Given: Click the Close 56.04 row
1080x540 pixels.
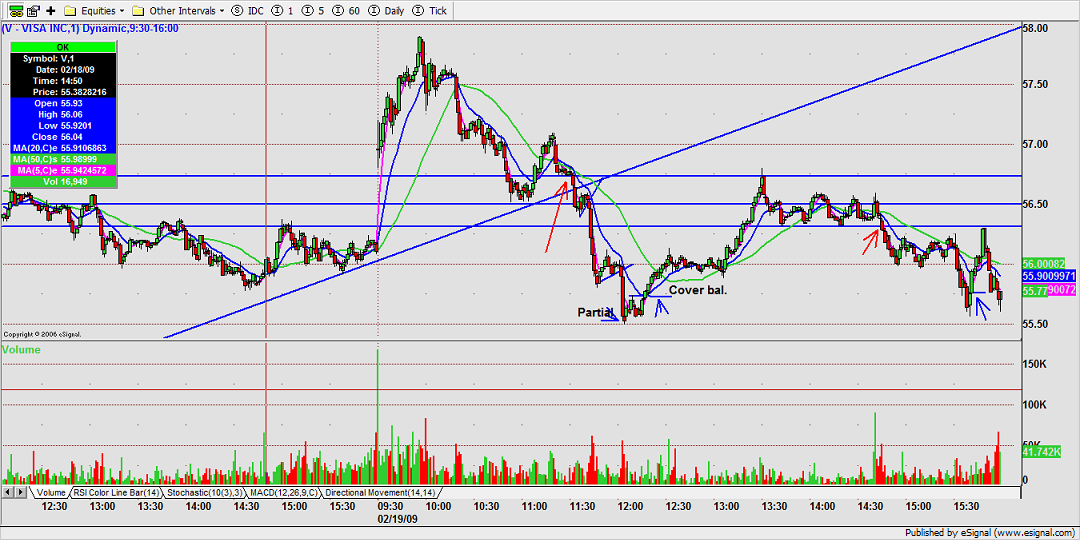Looking at the screenshot, I should click(63, 136).
